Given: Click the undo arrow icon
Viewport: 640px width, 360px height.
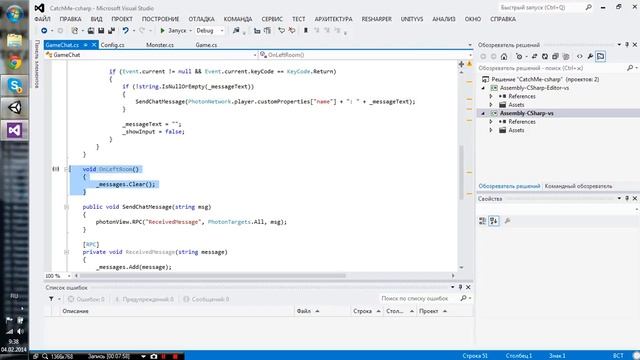Looking at the screenshot, I should coord(125,31).
